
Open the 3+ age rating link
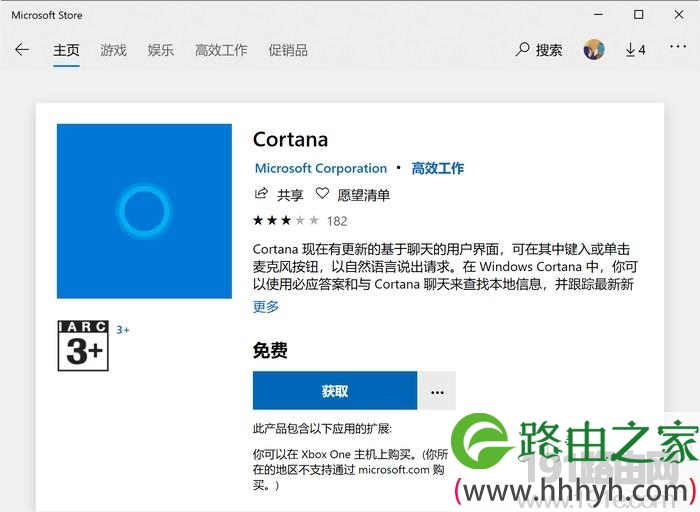pos(123,330)
